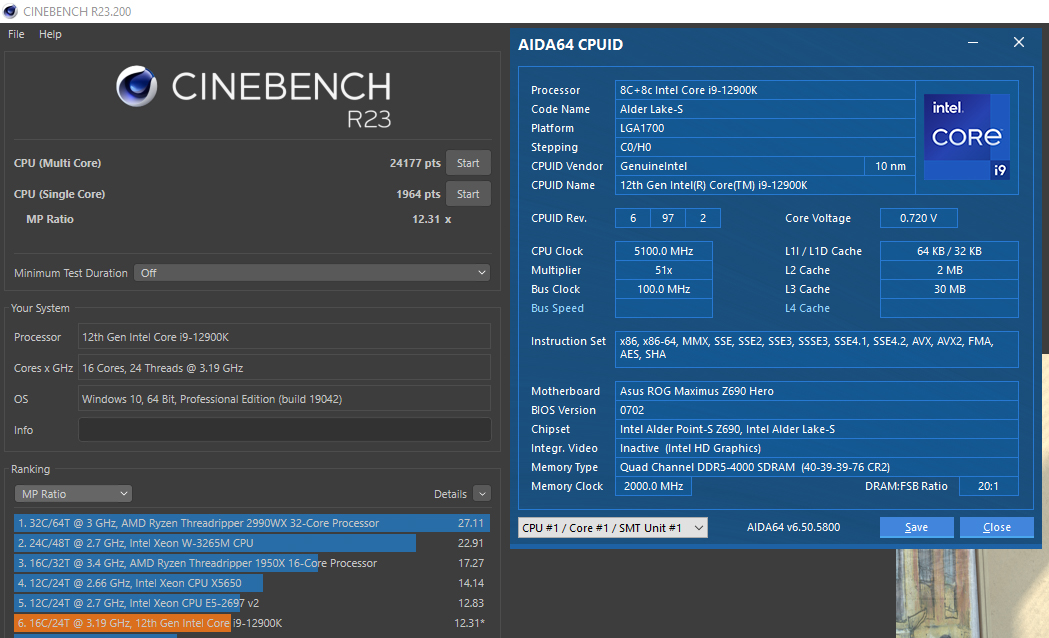Click the CPU Clock value 5100.0 MHz
Screen dimensions: 1049x638
[664, 251]
